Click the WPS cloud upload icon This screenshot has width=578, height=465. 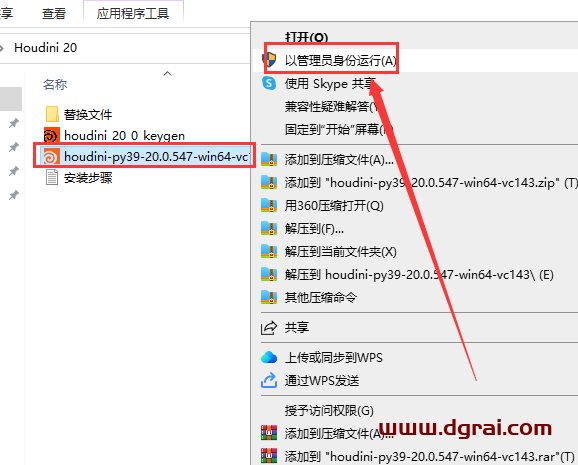(269, 357)
